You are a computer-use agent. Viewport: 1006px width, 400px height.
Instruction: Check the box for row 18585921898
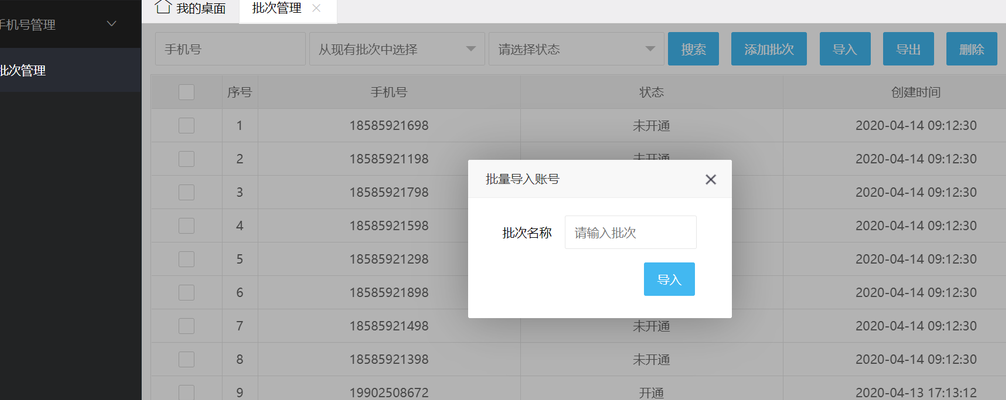click(186, 293)
